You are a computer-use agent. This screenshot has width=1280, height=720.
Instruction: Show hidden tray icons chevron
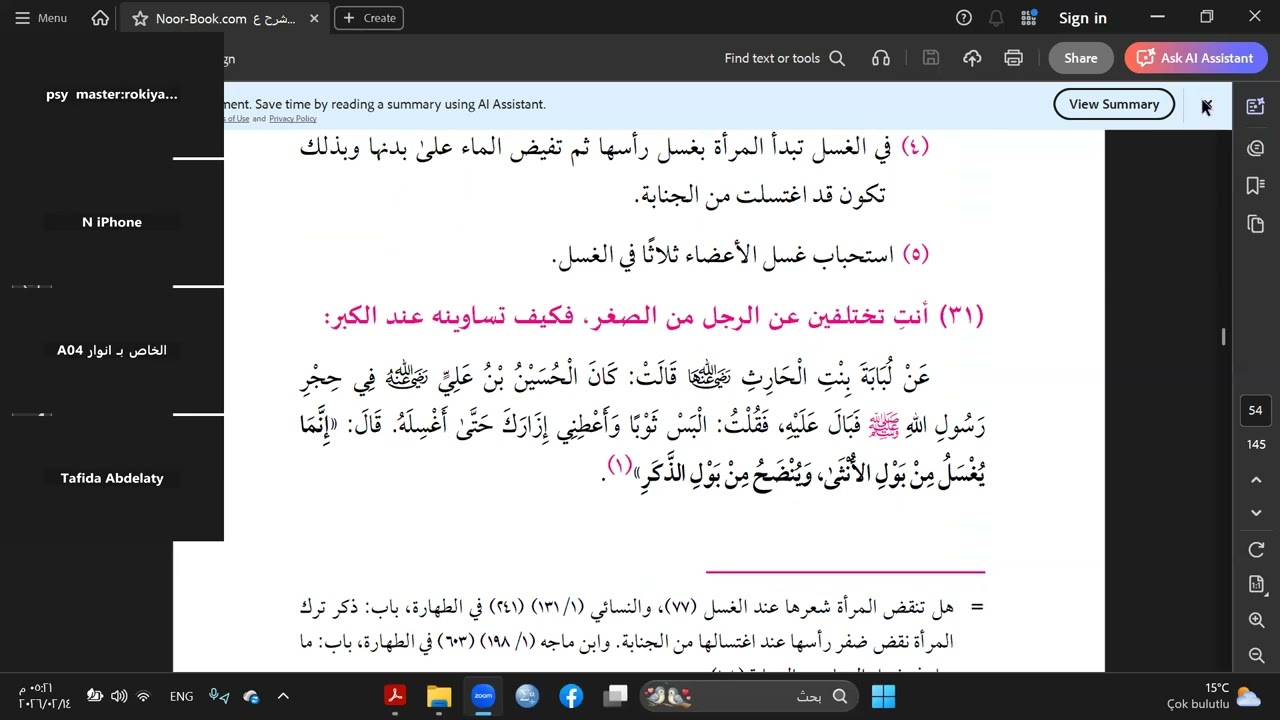283,696
